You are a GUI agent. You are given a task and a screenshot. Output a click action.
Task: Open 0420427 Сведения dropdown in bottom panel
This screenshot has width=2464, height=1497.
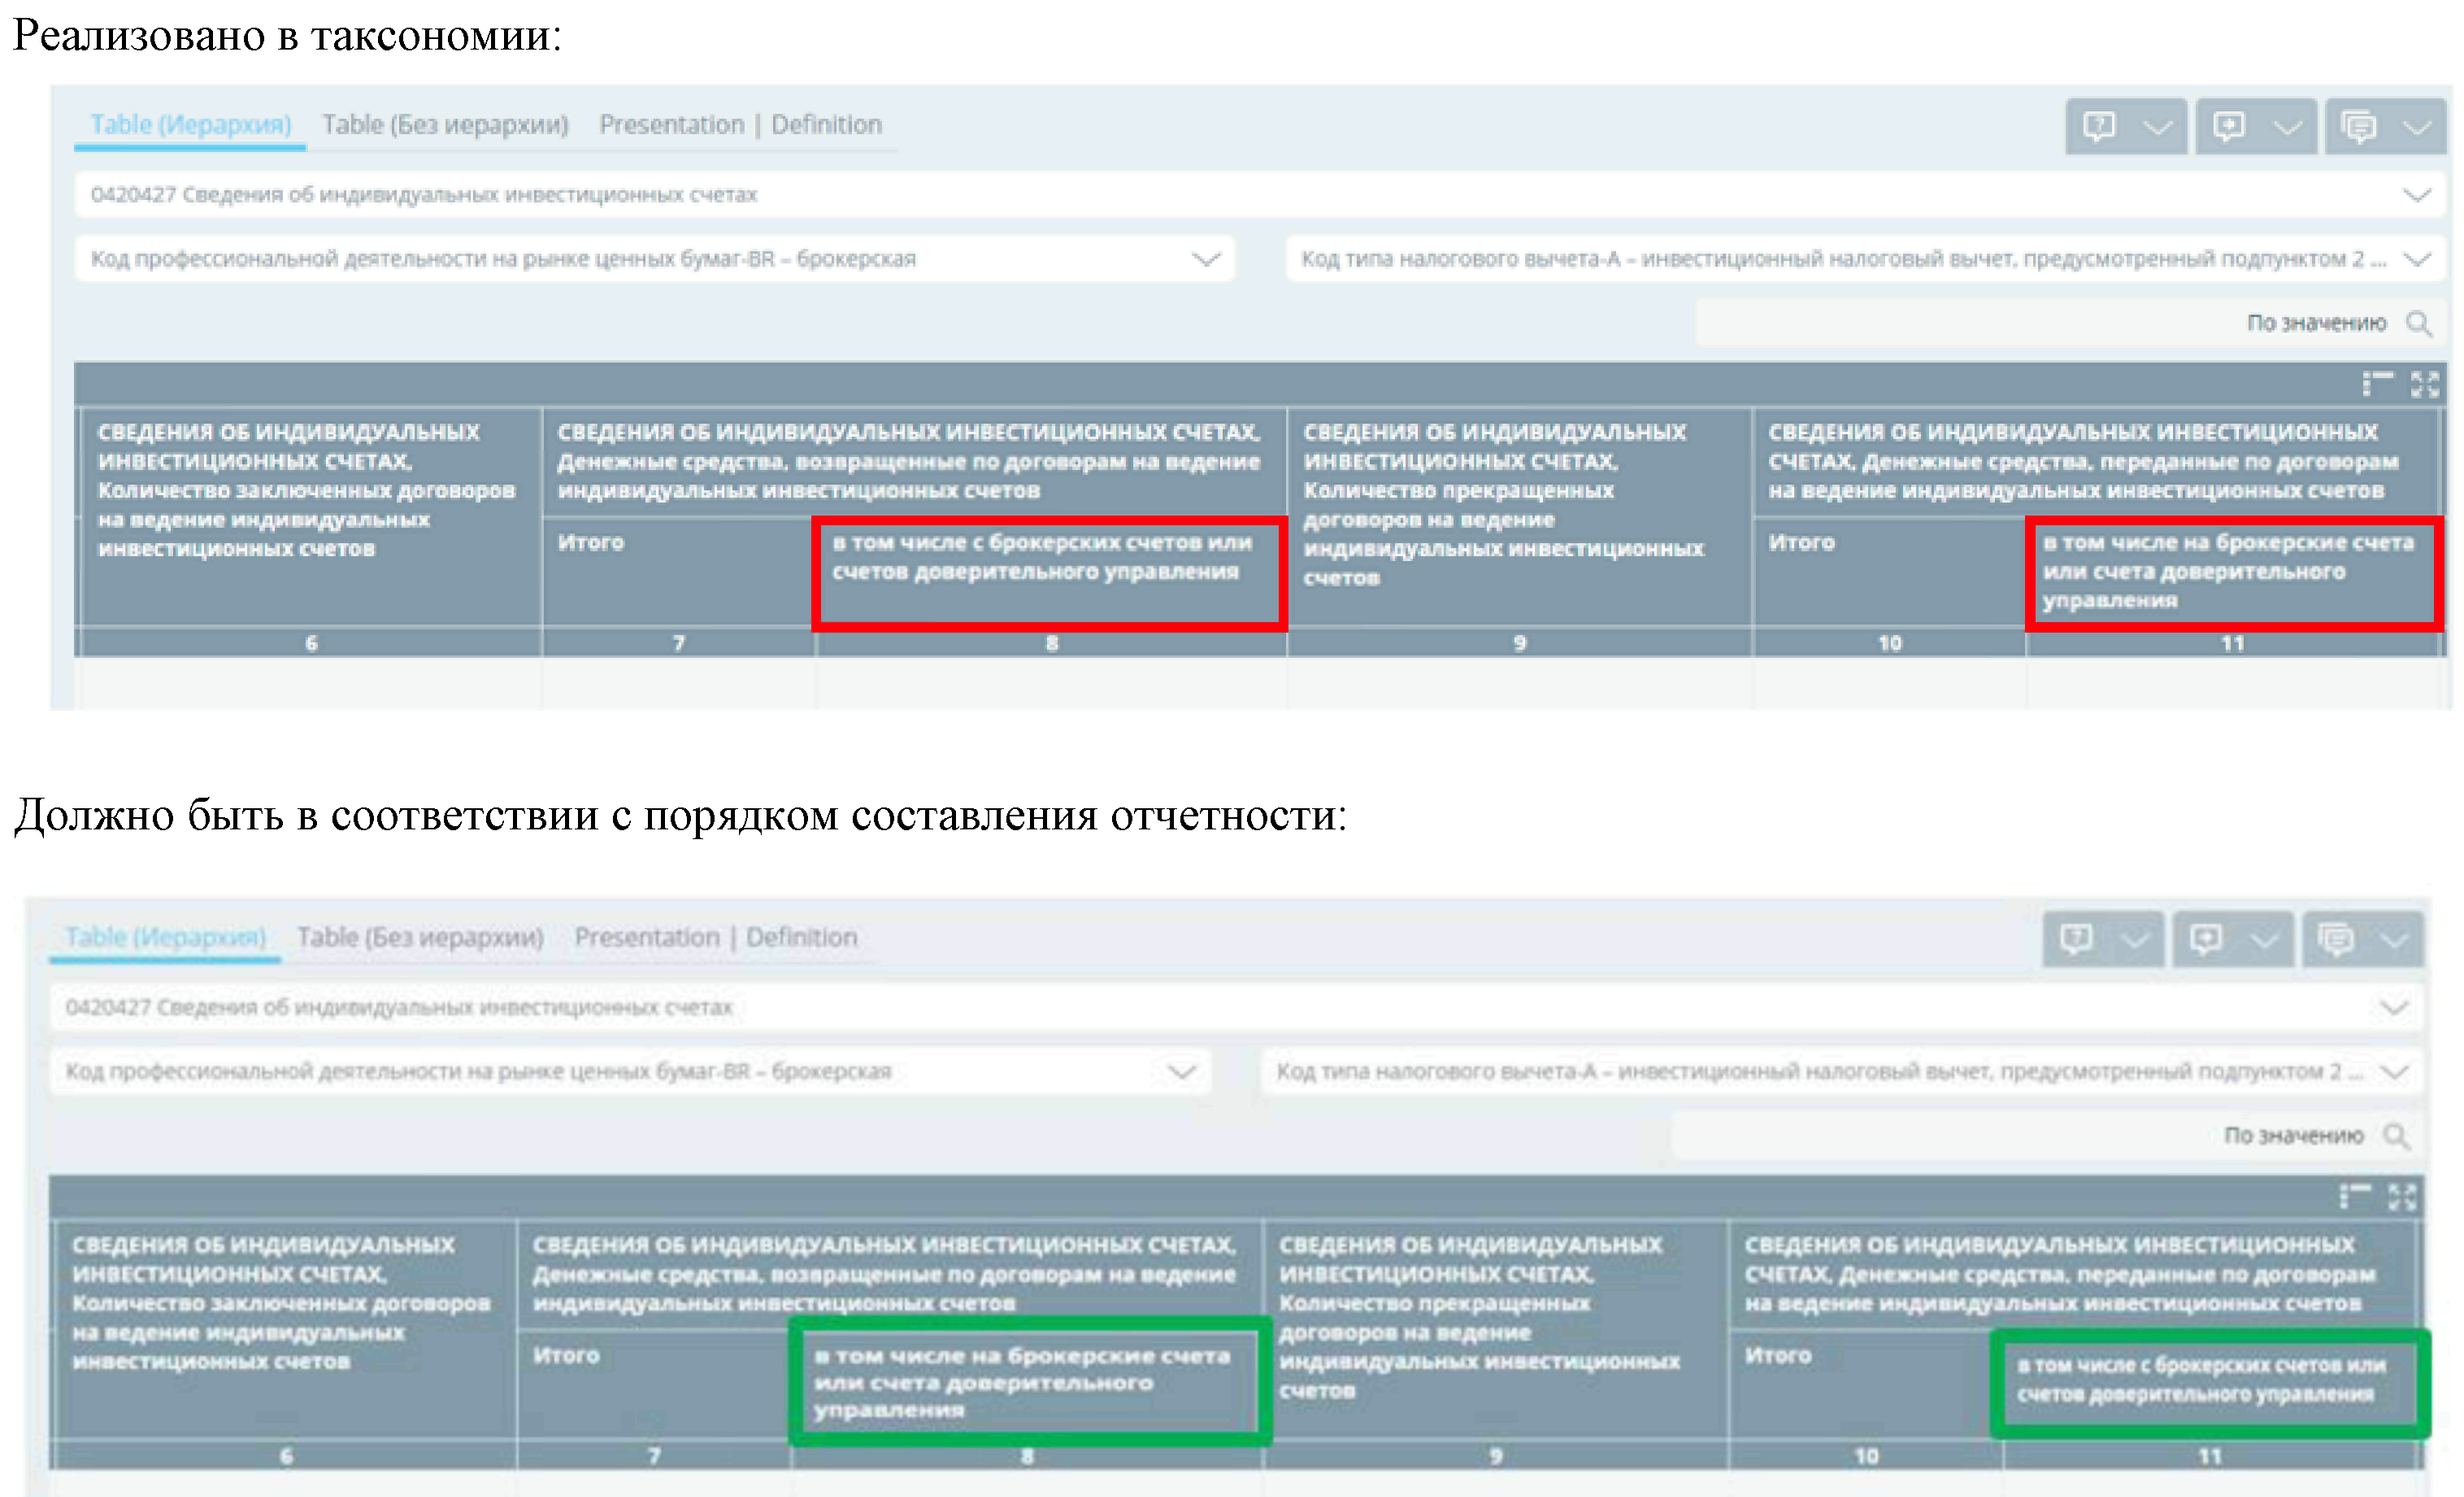pyautogui.click(x=1236, y=1007)
